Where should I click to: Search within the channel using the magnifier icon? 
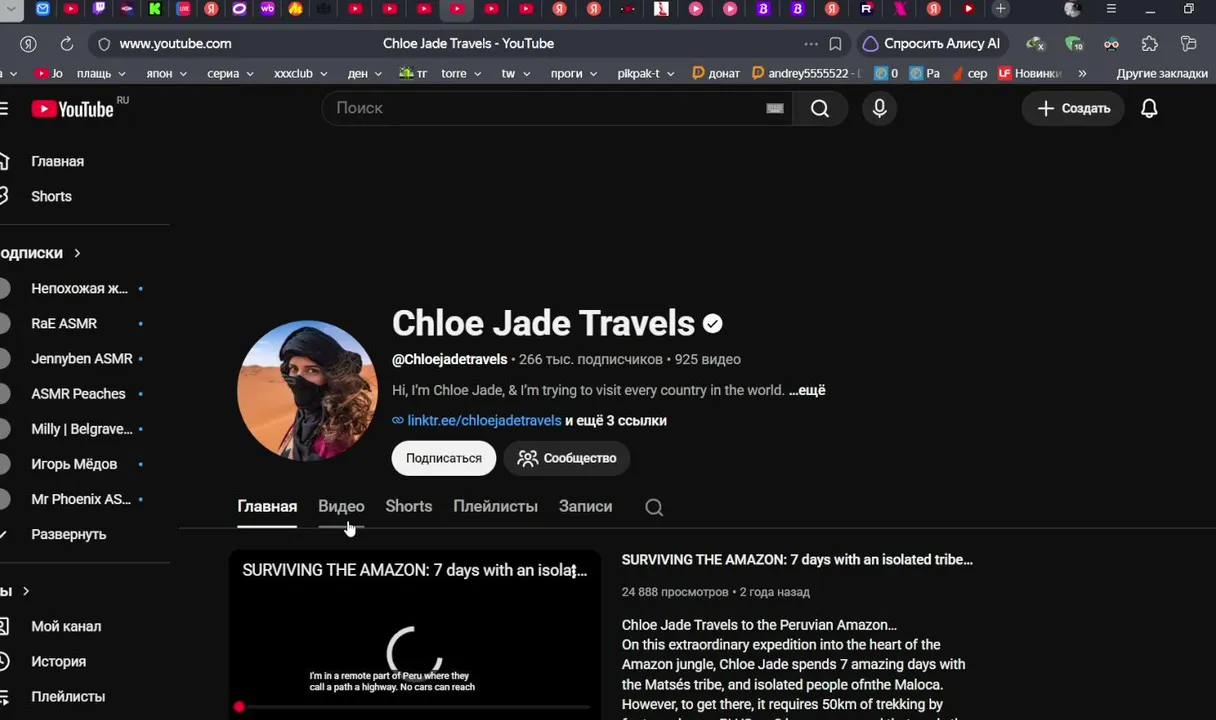pyautogui.click(x=654, y=507)
